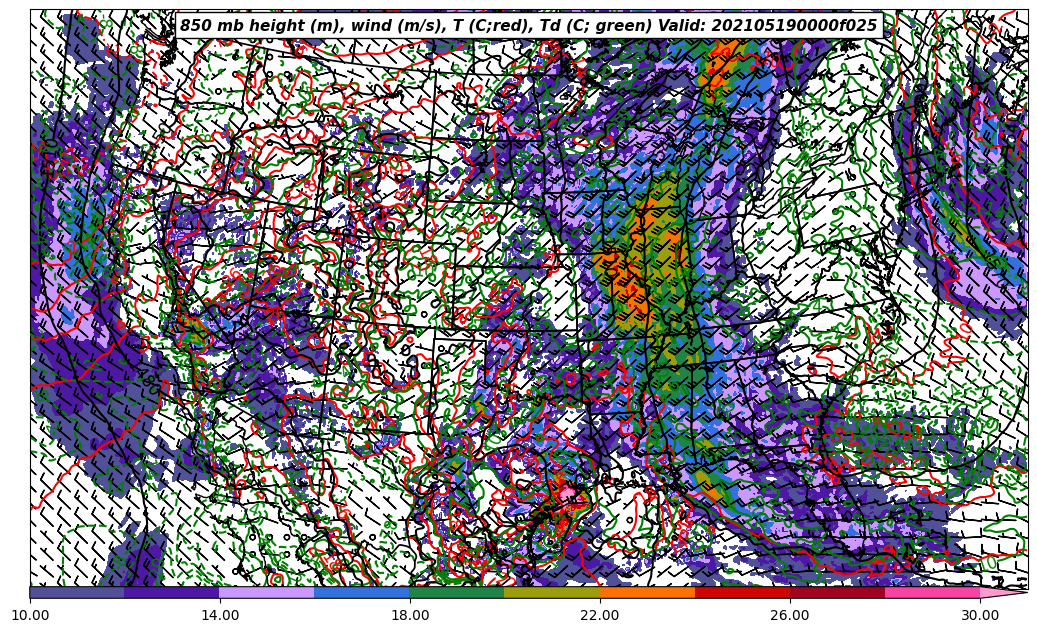Select the 14.00 colorbar tick label
The image size is (1037, 632).
click(220, 616)
